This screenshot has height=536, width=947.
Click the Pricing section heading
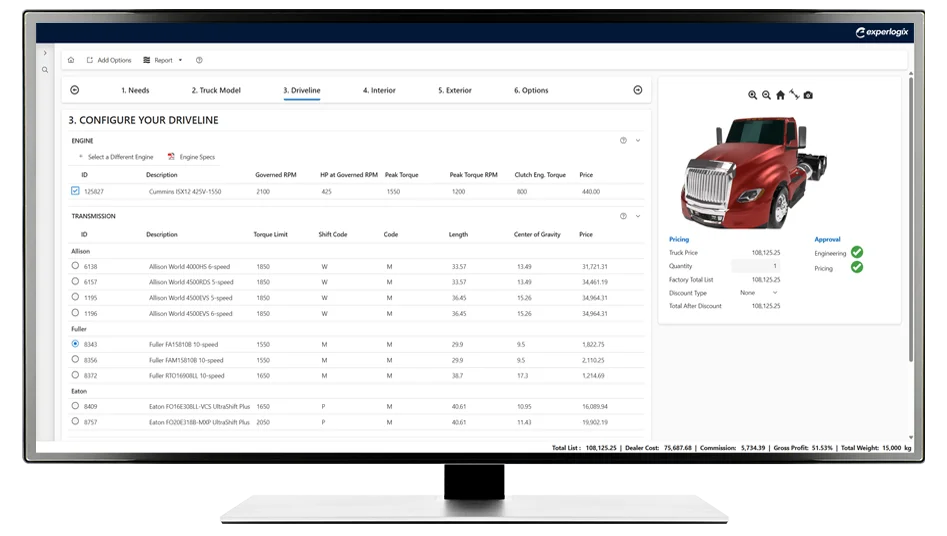[679, 239]
